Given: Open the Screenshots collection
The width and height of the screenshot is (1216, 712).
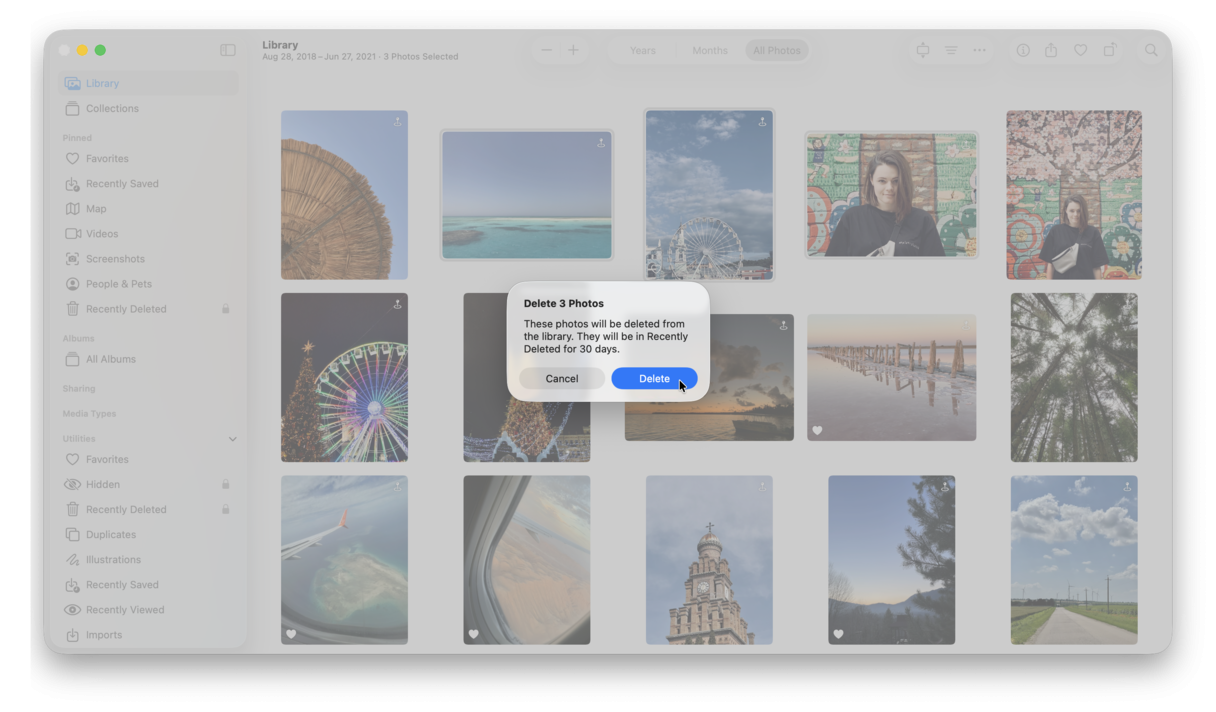Looking at the screenshot, I should coord(113,258).
